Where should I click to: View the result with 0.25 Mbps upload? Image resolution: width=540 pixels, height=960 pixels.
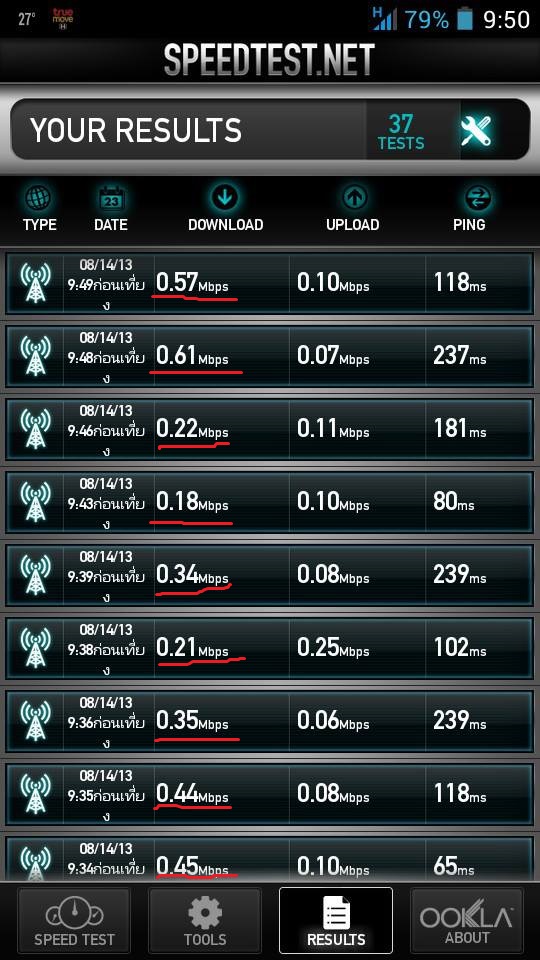(x=270, y=648)
